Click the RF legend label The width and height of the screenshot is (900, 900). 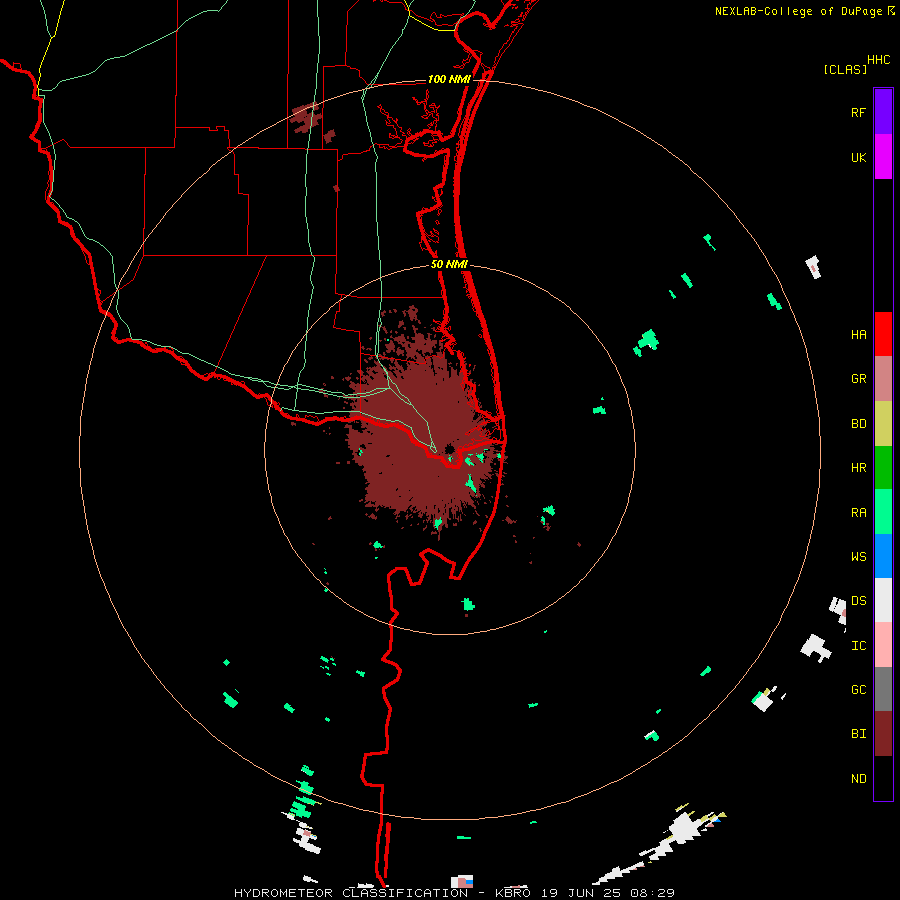coord(858,112)
